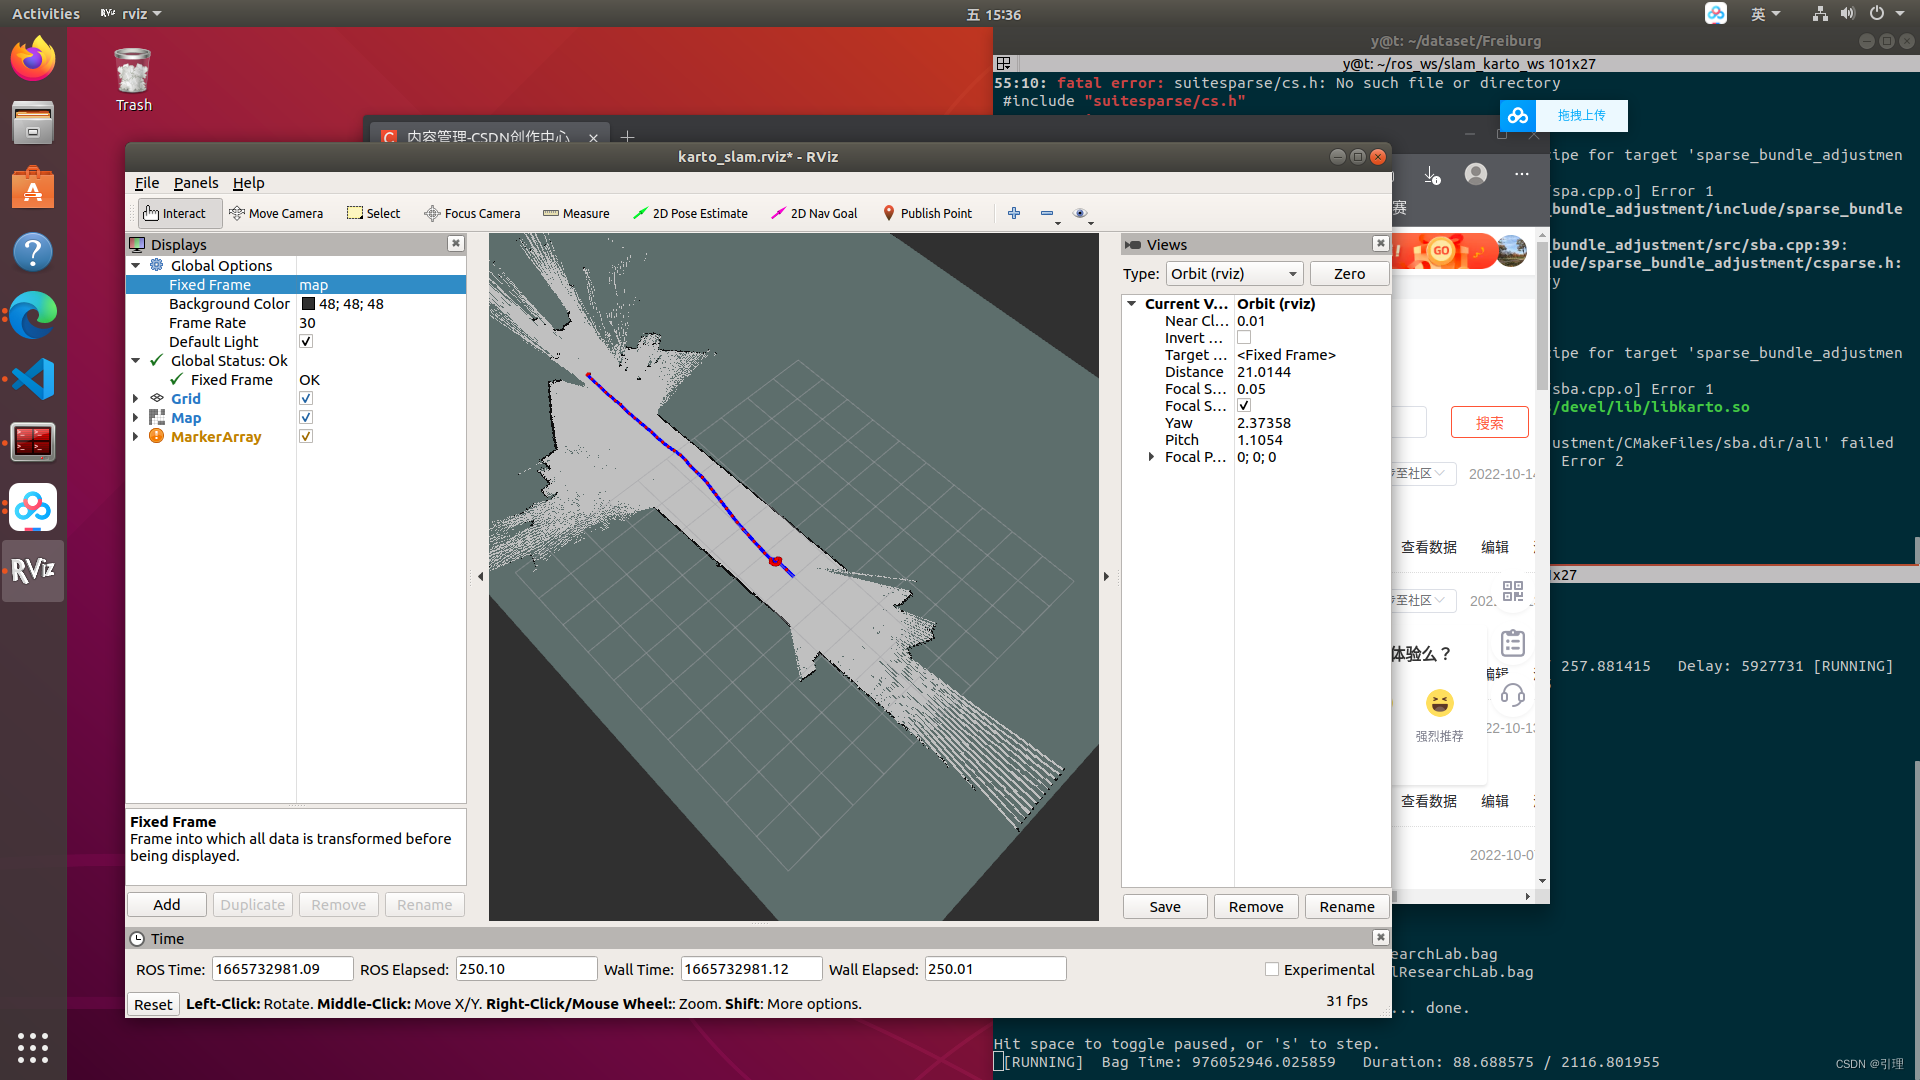Click the Add display button
Image resolution: width=1920 pixels, height=1080 pixels.
[x=167, y=904]
